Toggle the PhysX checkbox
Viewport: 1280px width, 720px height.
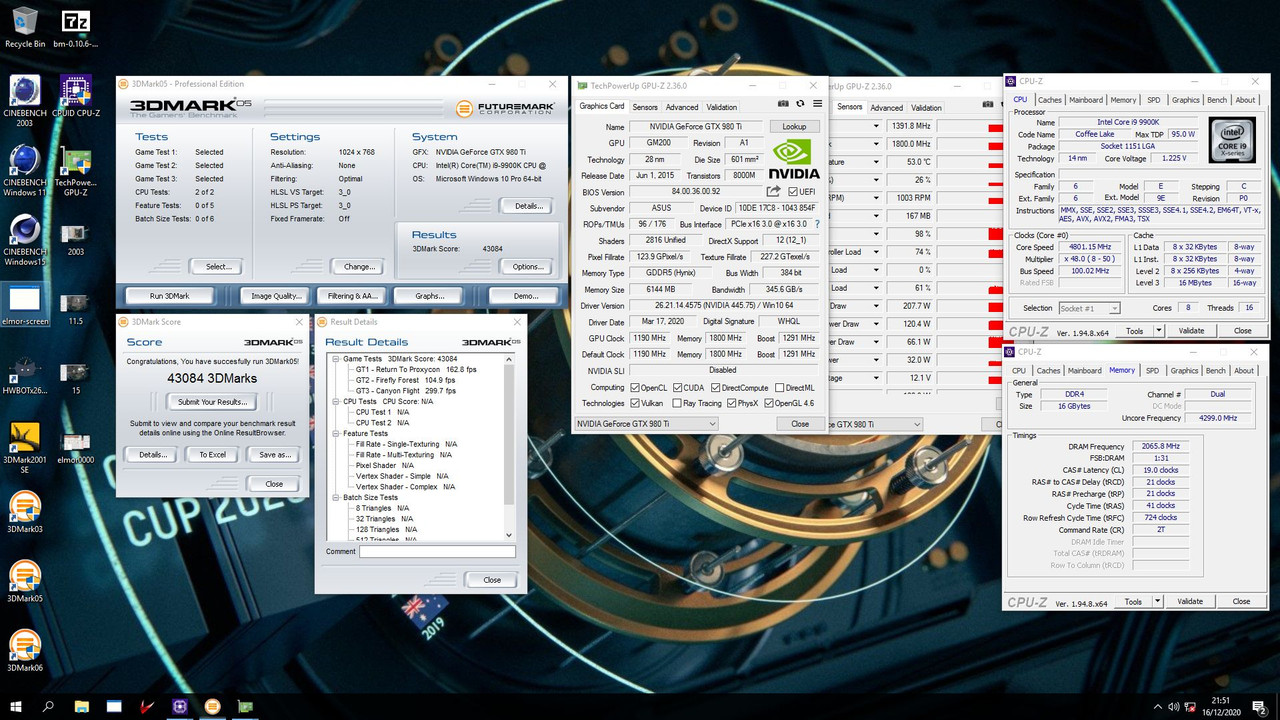click(x=732, y=403)
